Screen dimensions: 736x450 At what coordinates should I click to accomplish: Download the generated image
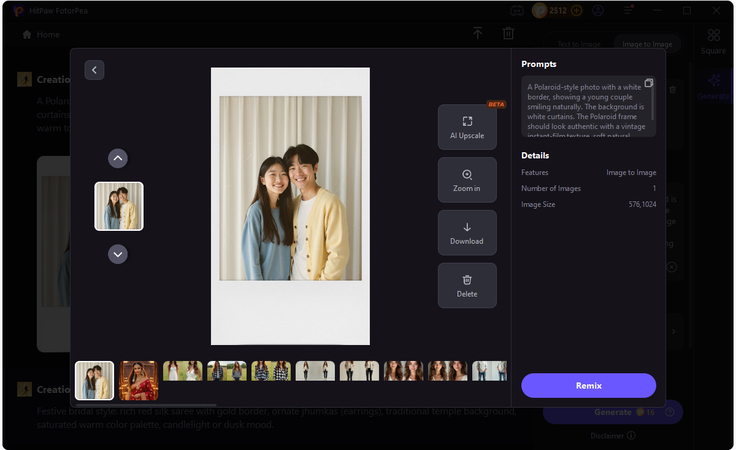point(467,233)
